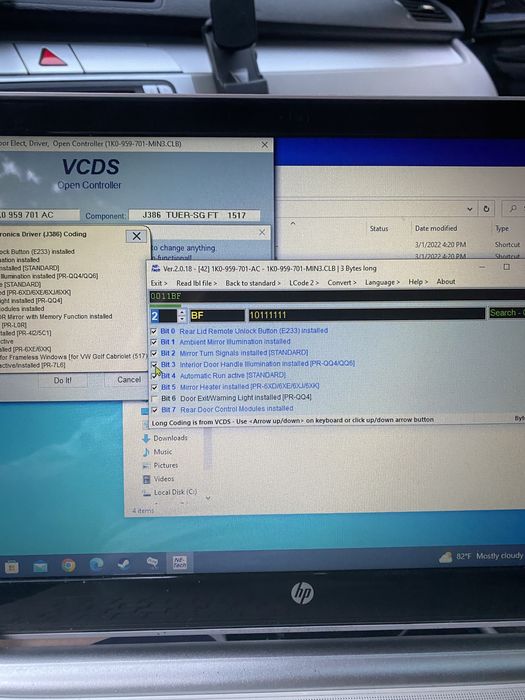Open the Convert menu
Screen dimensions: 525x700
pyautogui.click(x=342, y=282)
